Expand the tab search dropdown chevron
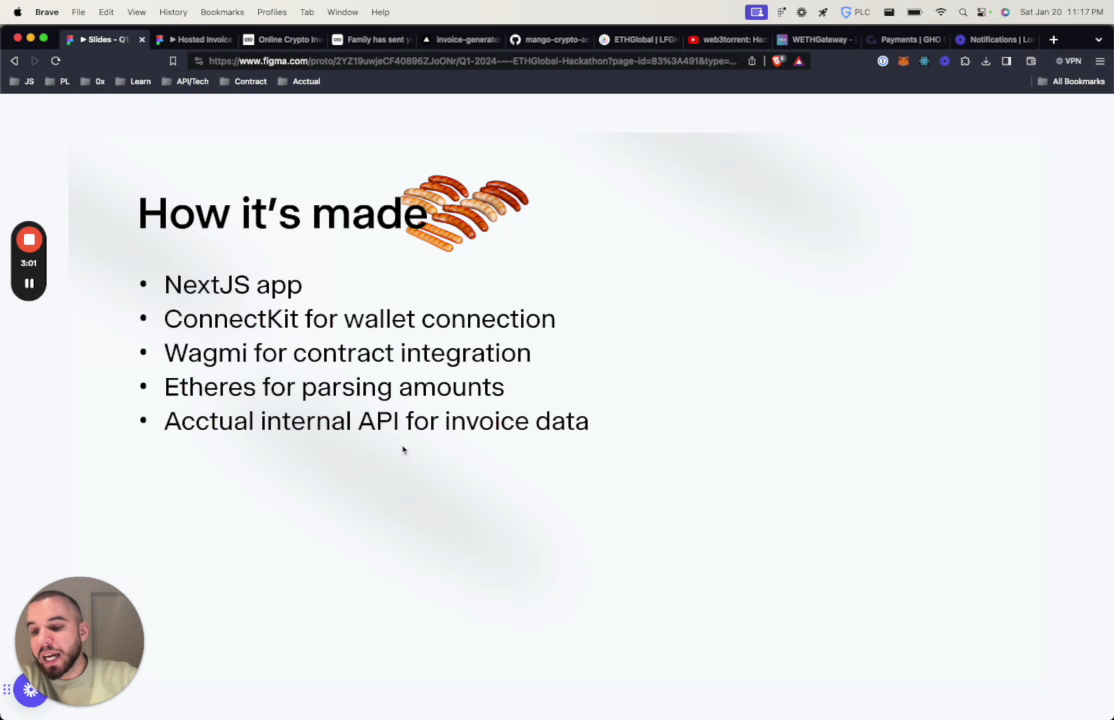This screenshot has width=1114, height=720. [x=1098, y=40]
